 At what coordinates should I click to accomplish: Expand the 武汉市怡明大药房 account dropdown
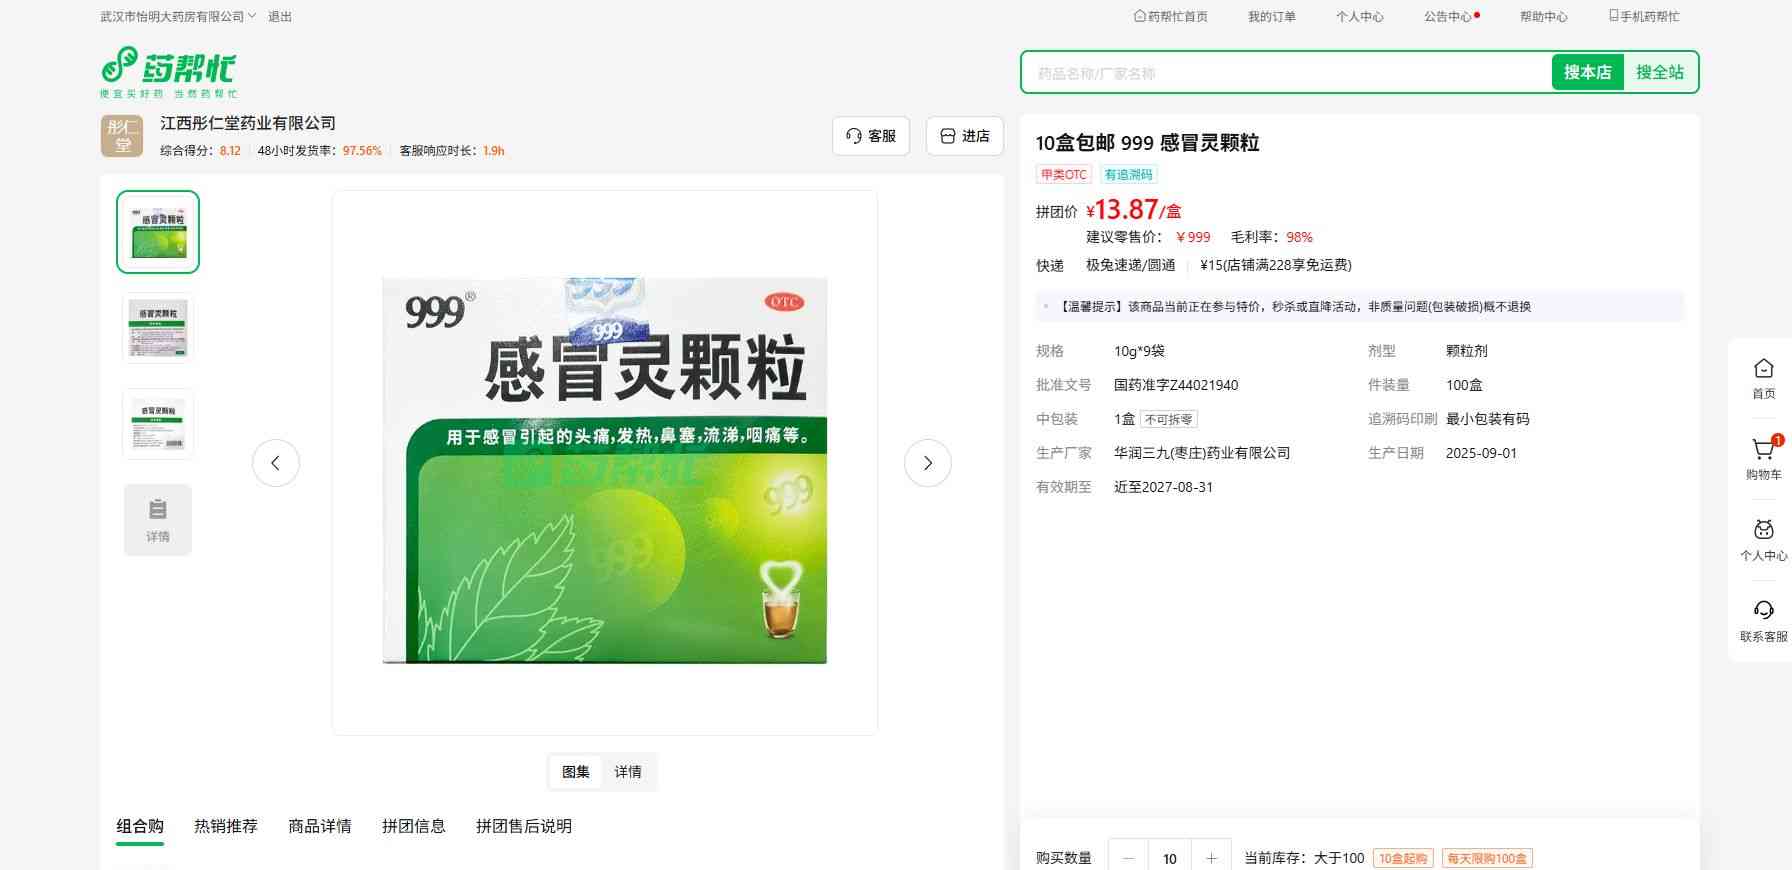click(178, 17)
